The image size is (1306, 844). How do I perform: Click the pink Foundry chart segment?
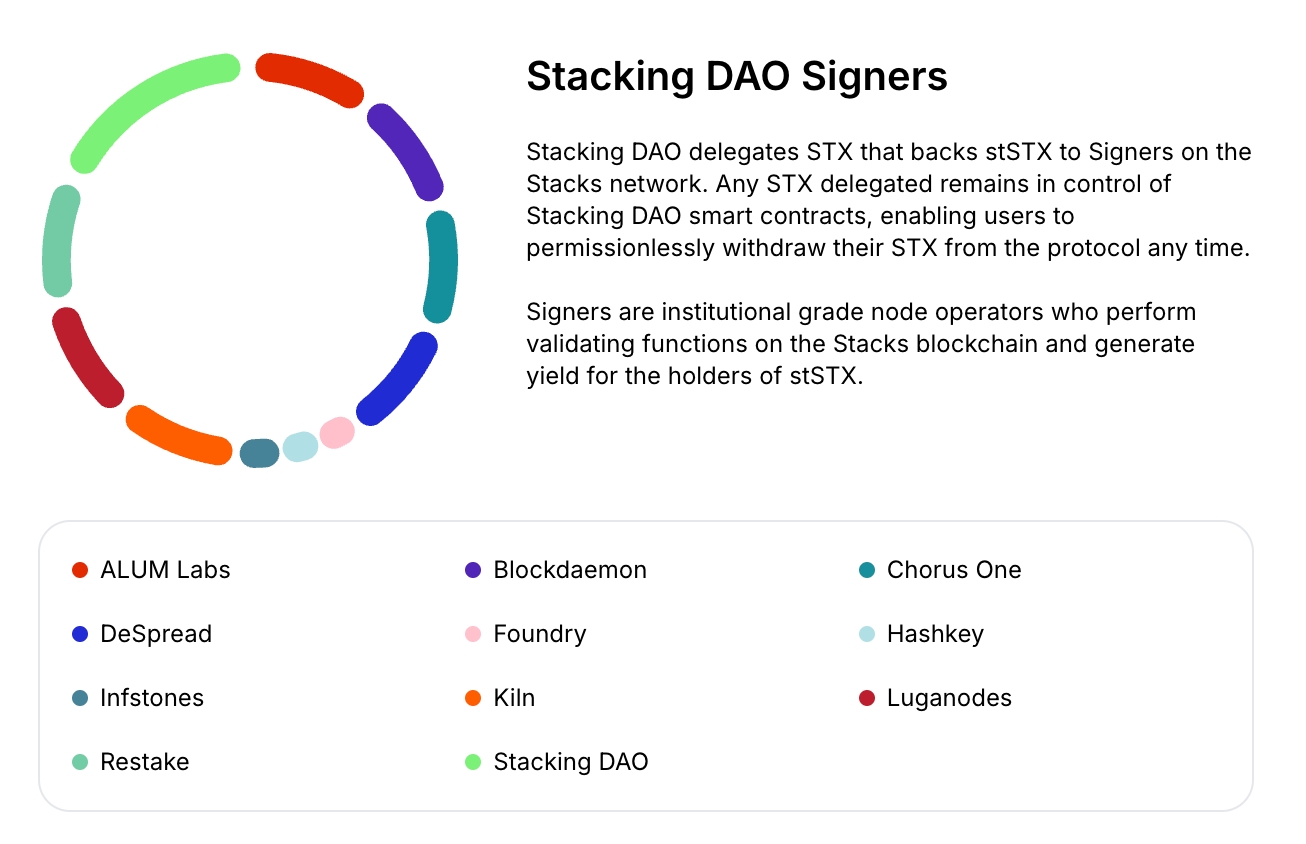click(337, 433)
